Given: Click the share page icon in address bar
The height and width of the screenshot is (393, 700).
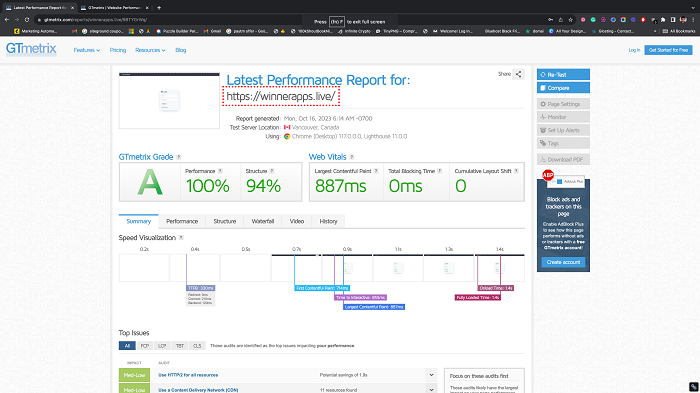Looking at the screenshot, I should coord(561,20).
